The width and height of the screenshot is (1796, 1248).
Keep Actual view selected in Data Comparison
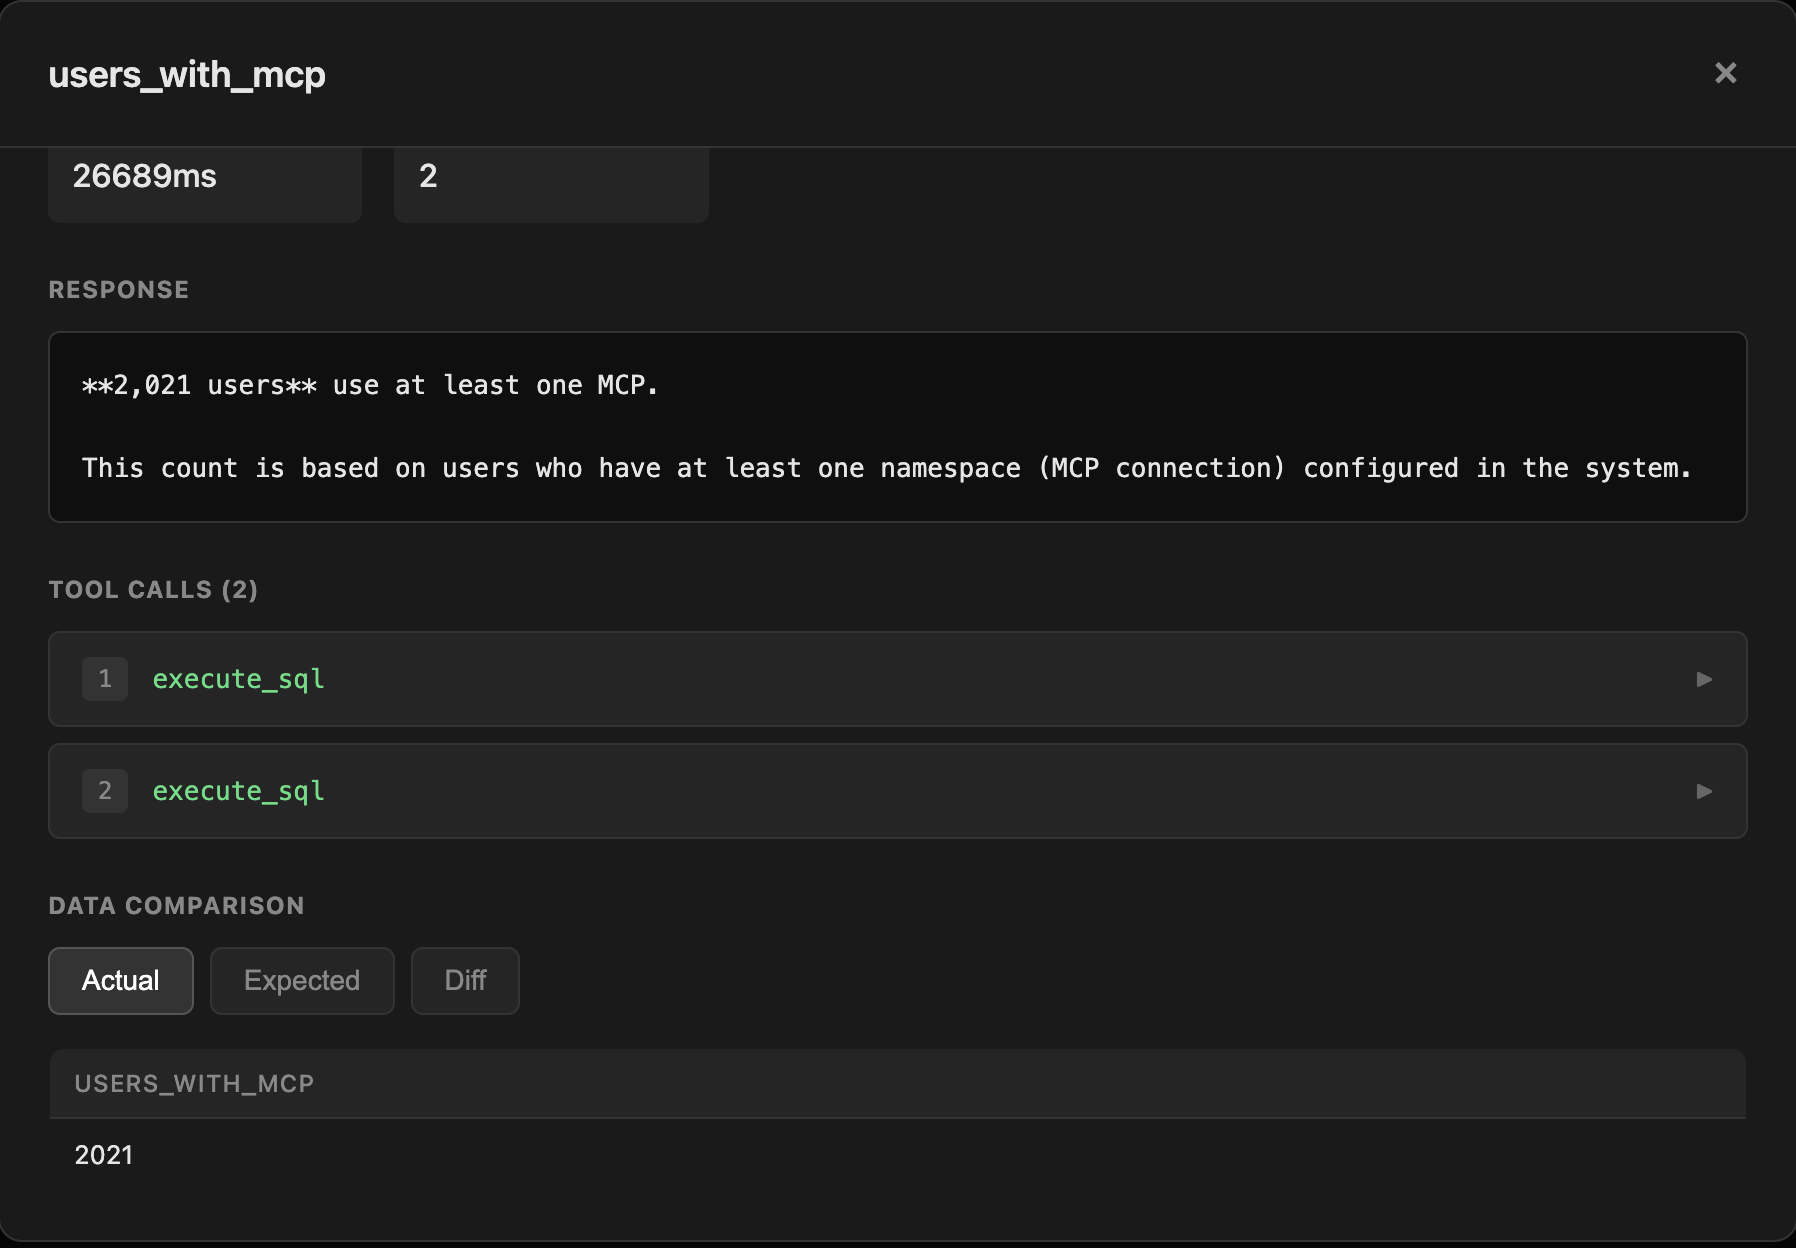[120, 981]
